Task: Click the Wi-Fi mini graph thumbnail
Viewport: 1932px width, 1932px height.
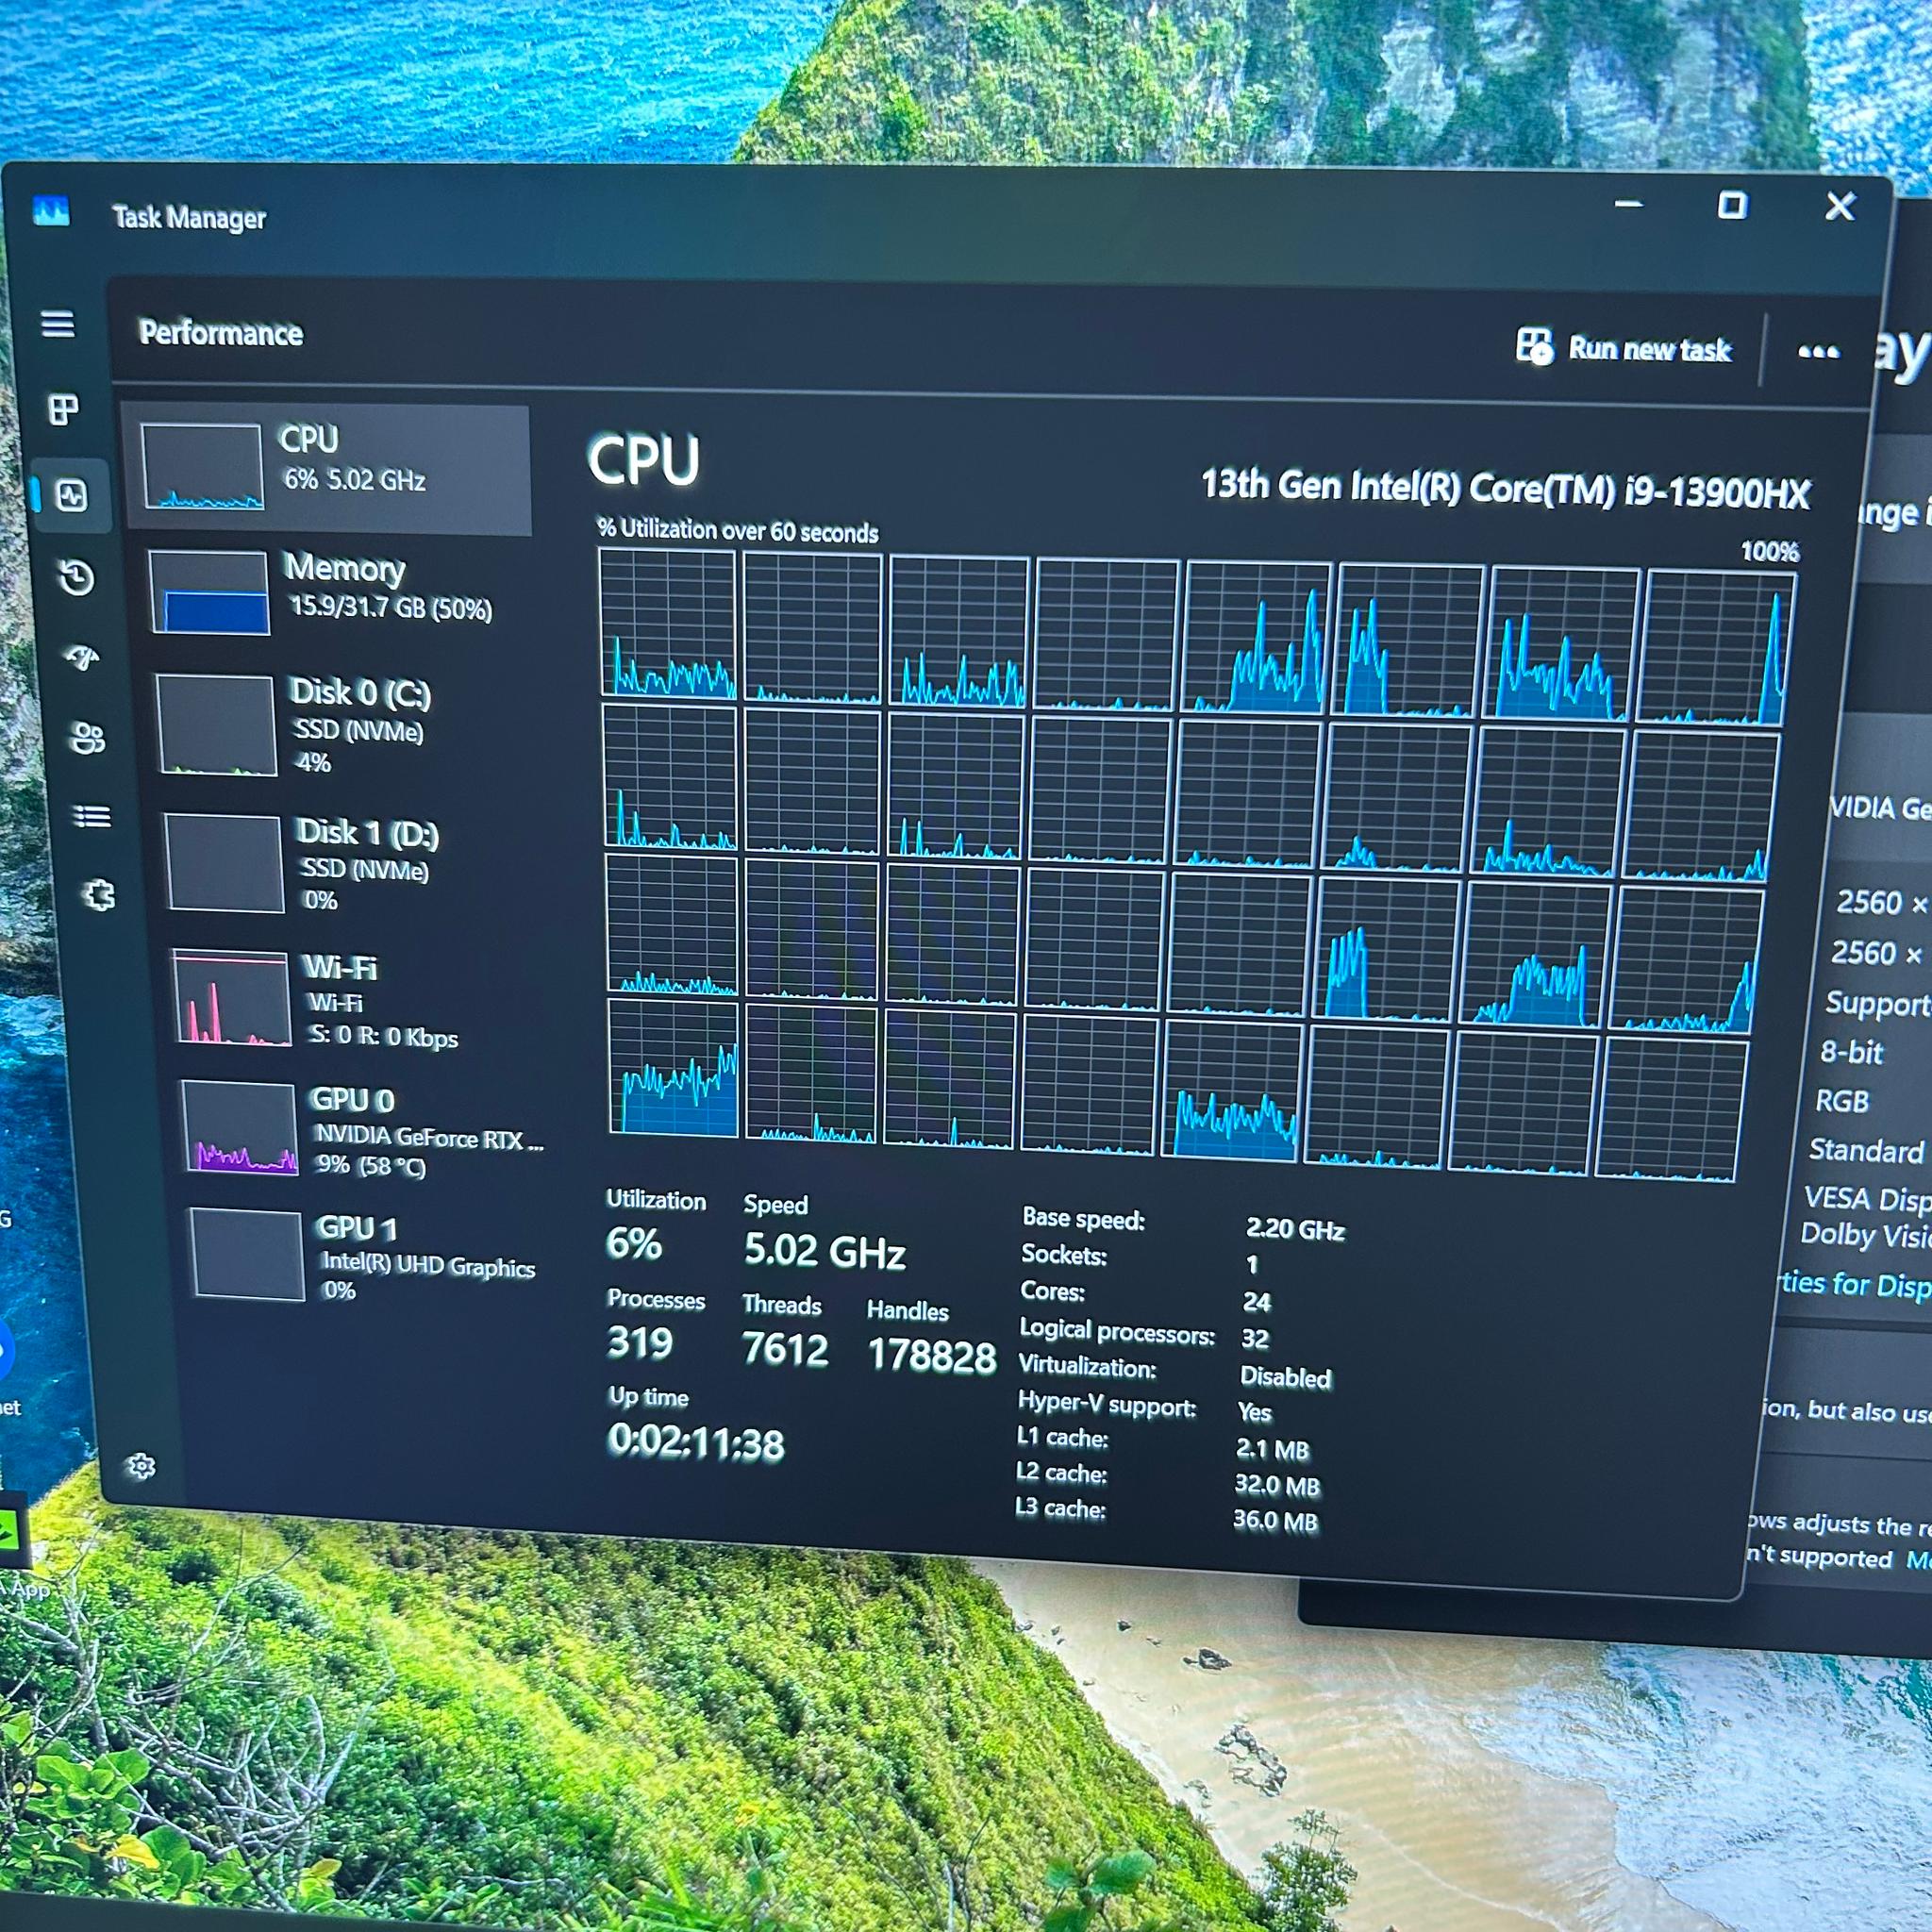Action: (232, 998)
